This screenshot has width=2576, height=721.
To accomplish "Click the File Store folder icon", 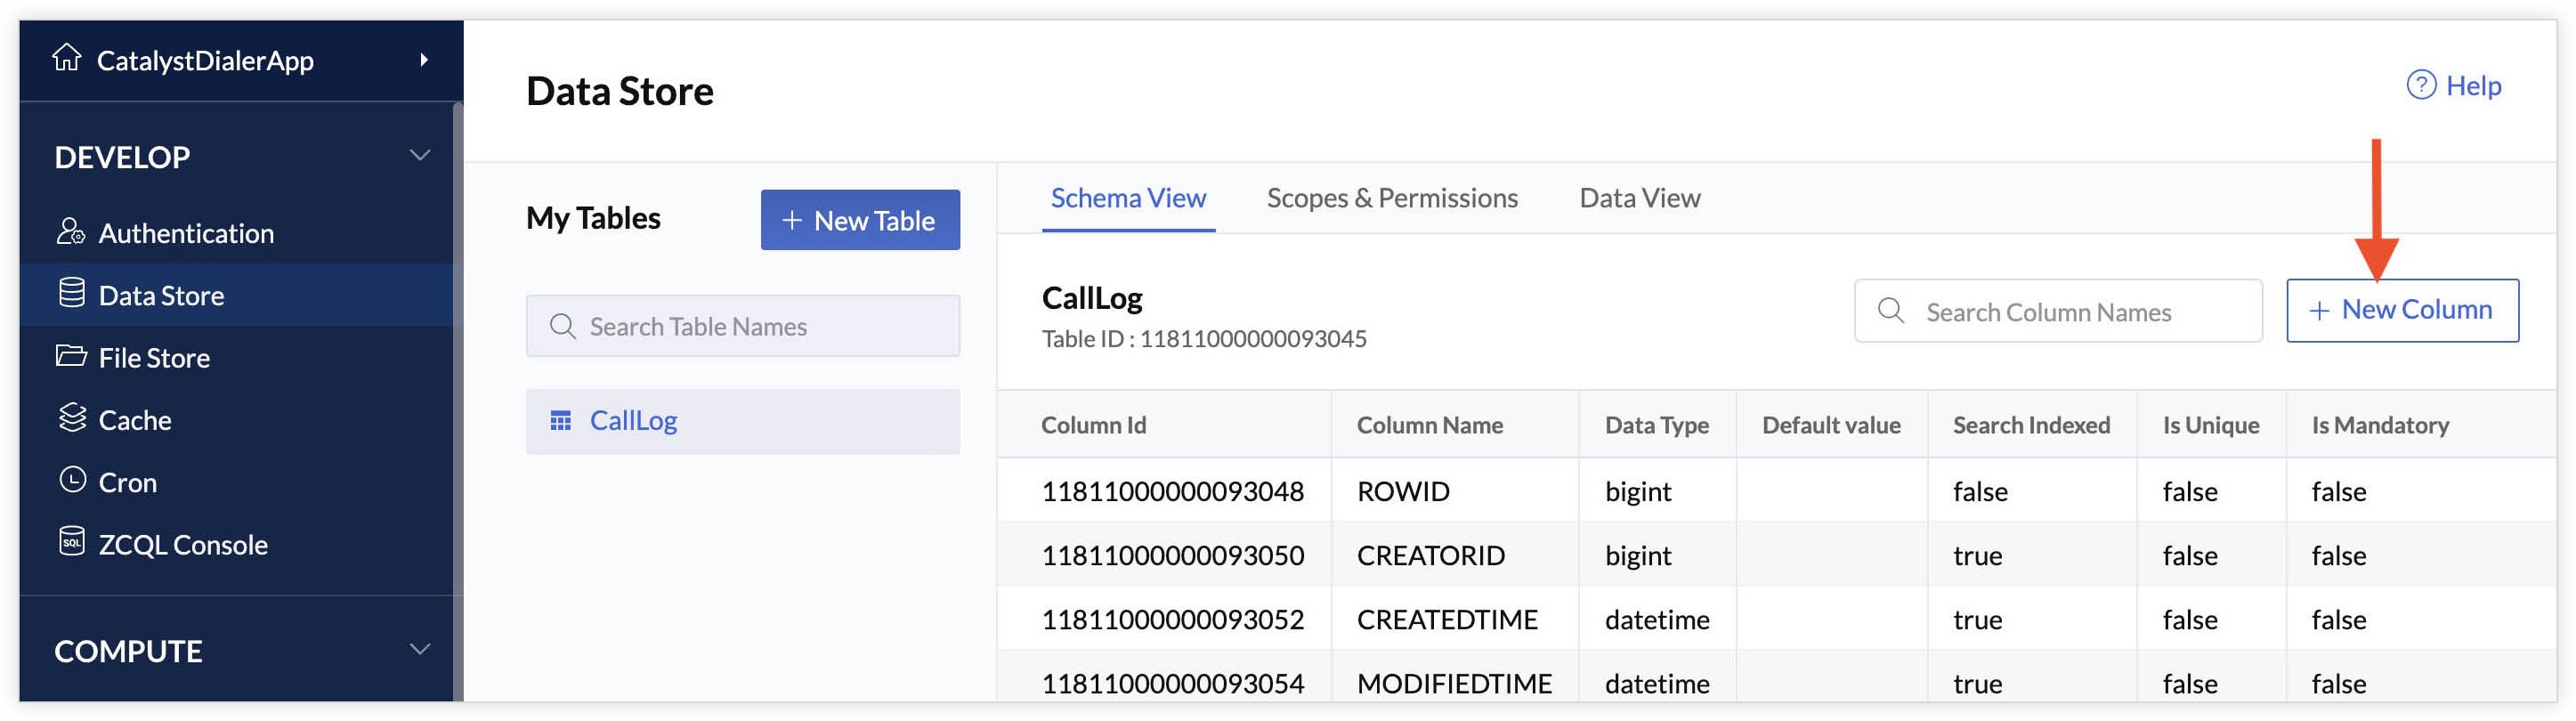I will click(71, 356).
